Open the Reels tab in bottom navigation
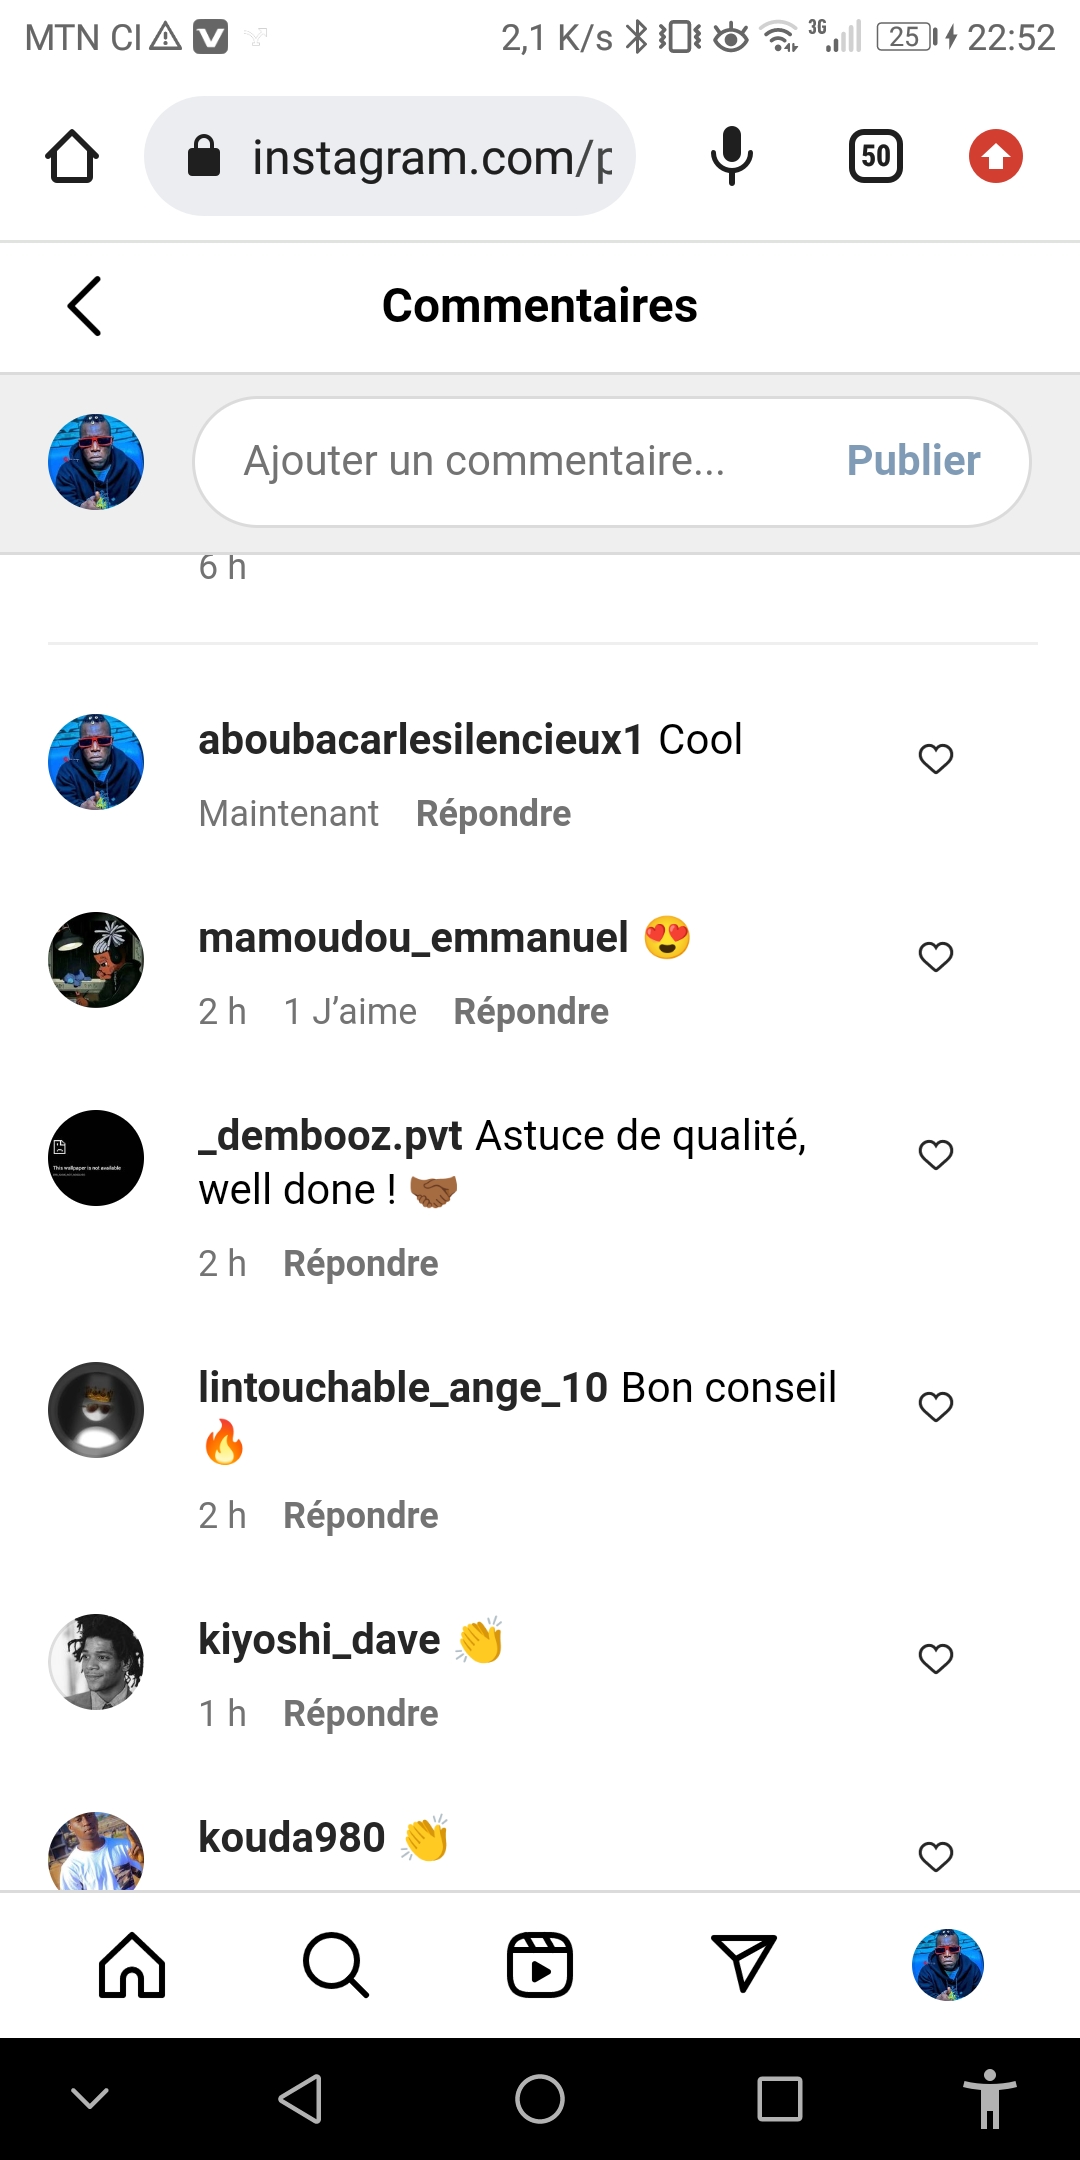Screen dimensions: 1080x2160 [540, 1965]
